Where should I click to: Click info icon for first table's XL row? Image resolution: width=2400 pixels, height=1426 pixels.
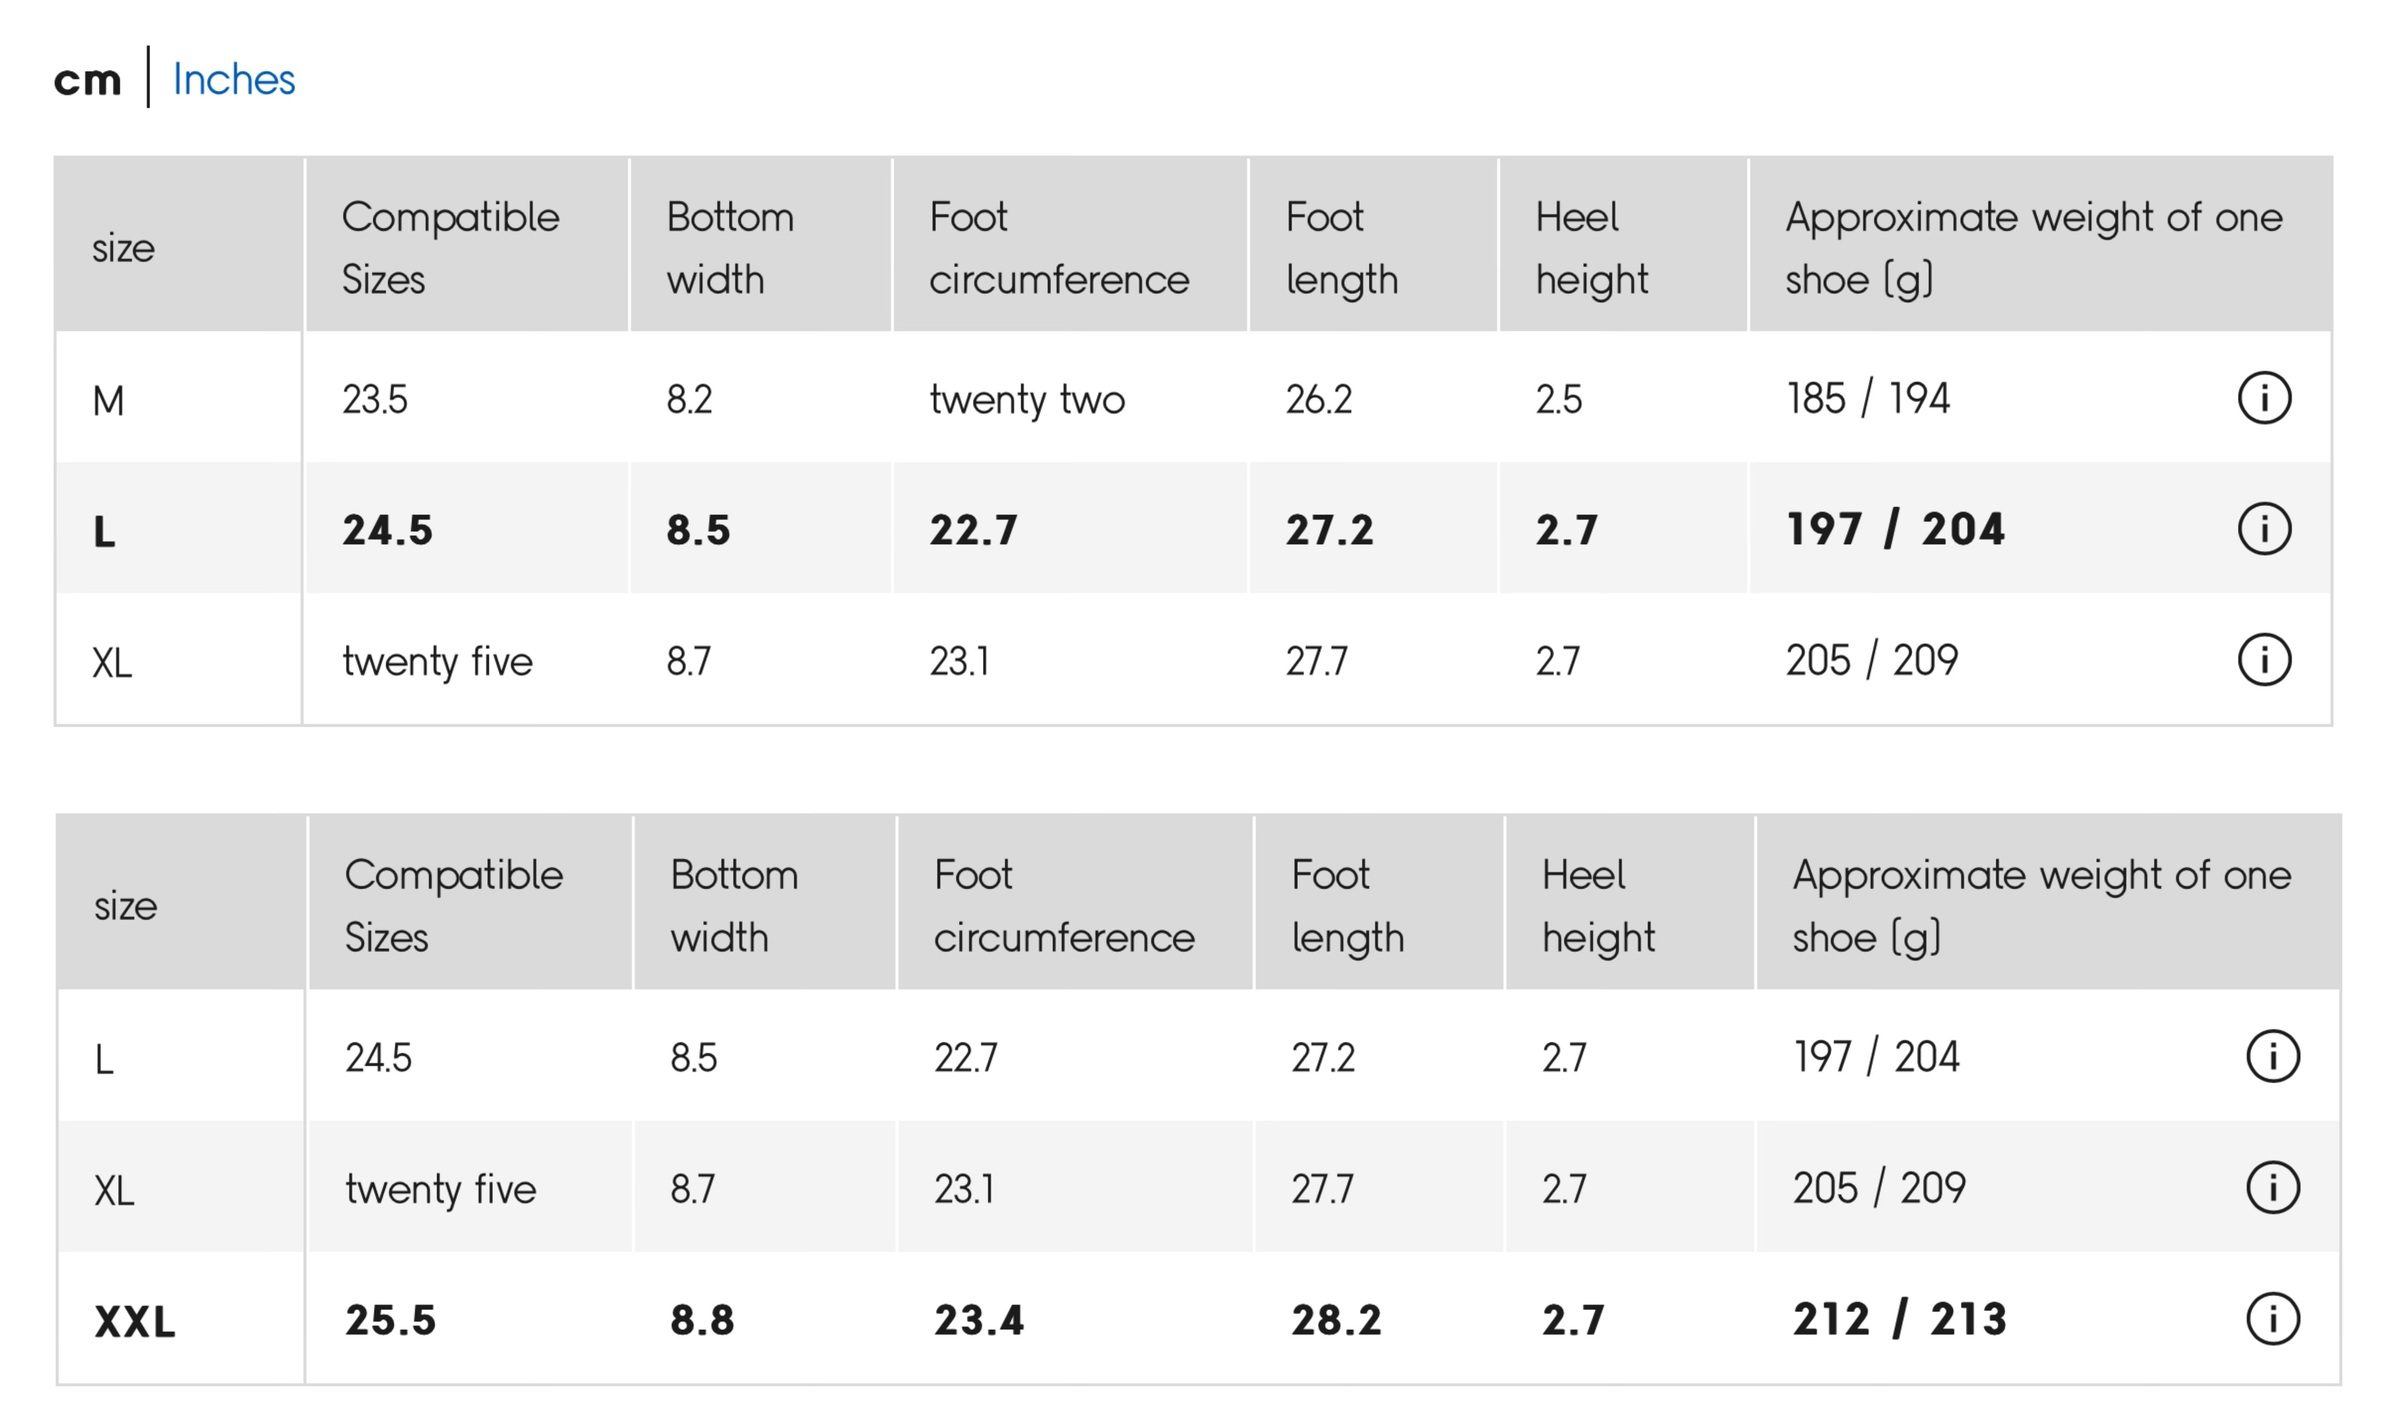(x=2264, y=660)
